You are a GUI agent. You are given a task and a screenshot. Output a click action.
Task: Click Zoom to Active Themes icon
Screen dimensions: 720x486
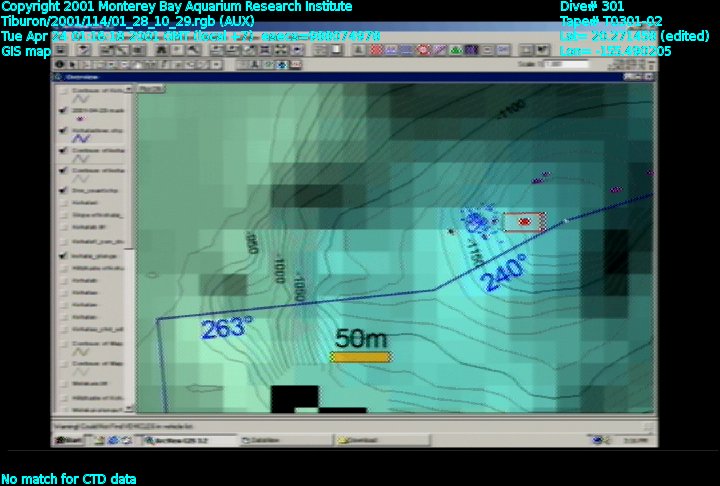click(x=232, y=50)
